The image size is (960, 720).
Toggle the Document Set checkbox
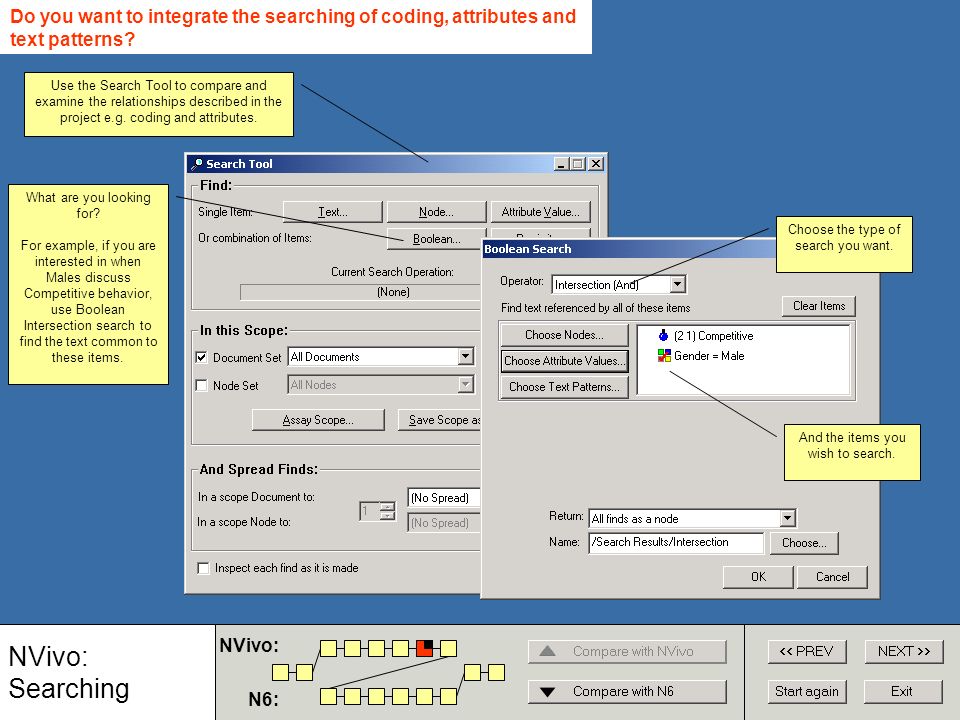click(201, 357)
